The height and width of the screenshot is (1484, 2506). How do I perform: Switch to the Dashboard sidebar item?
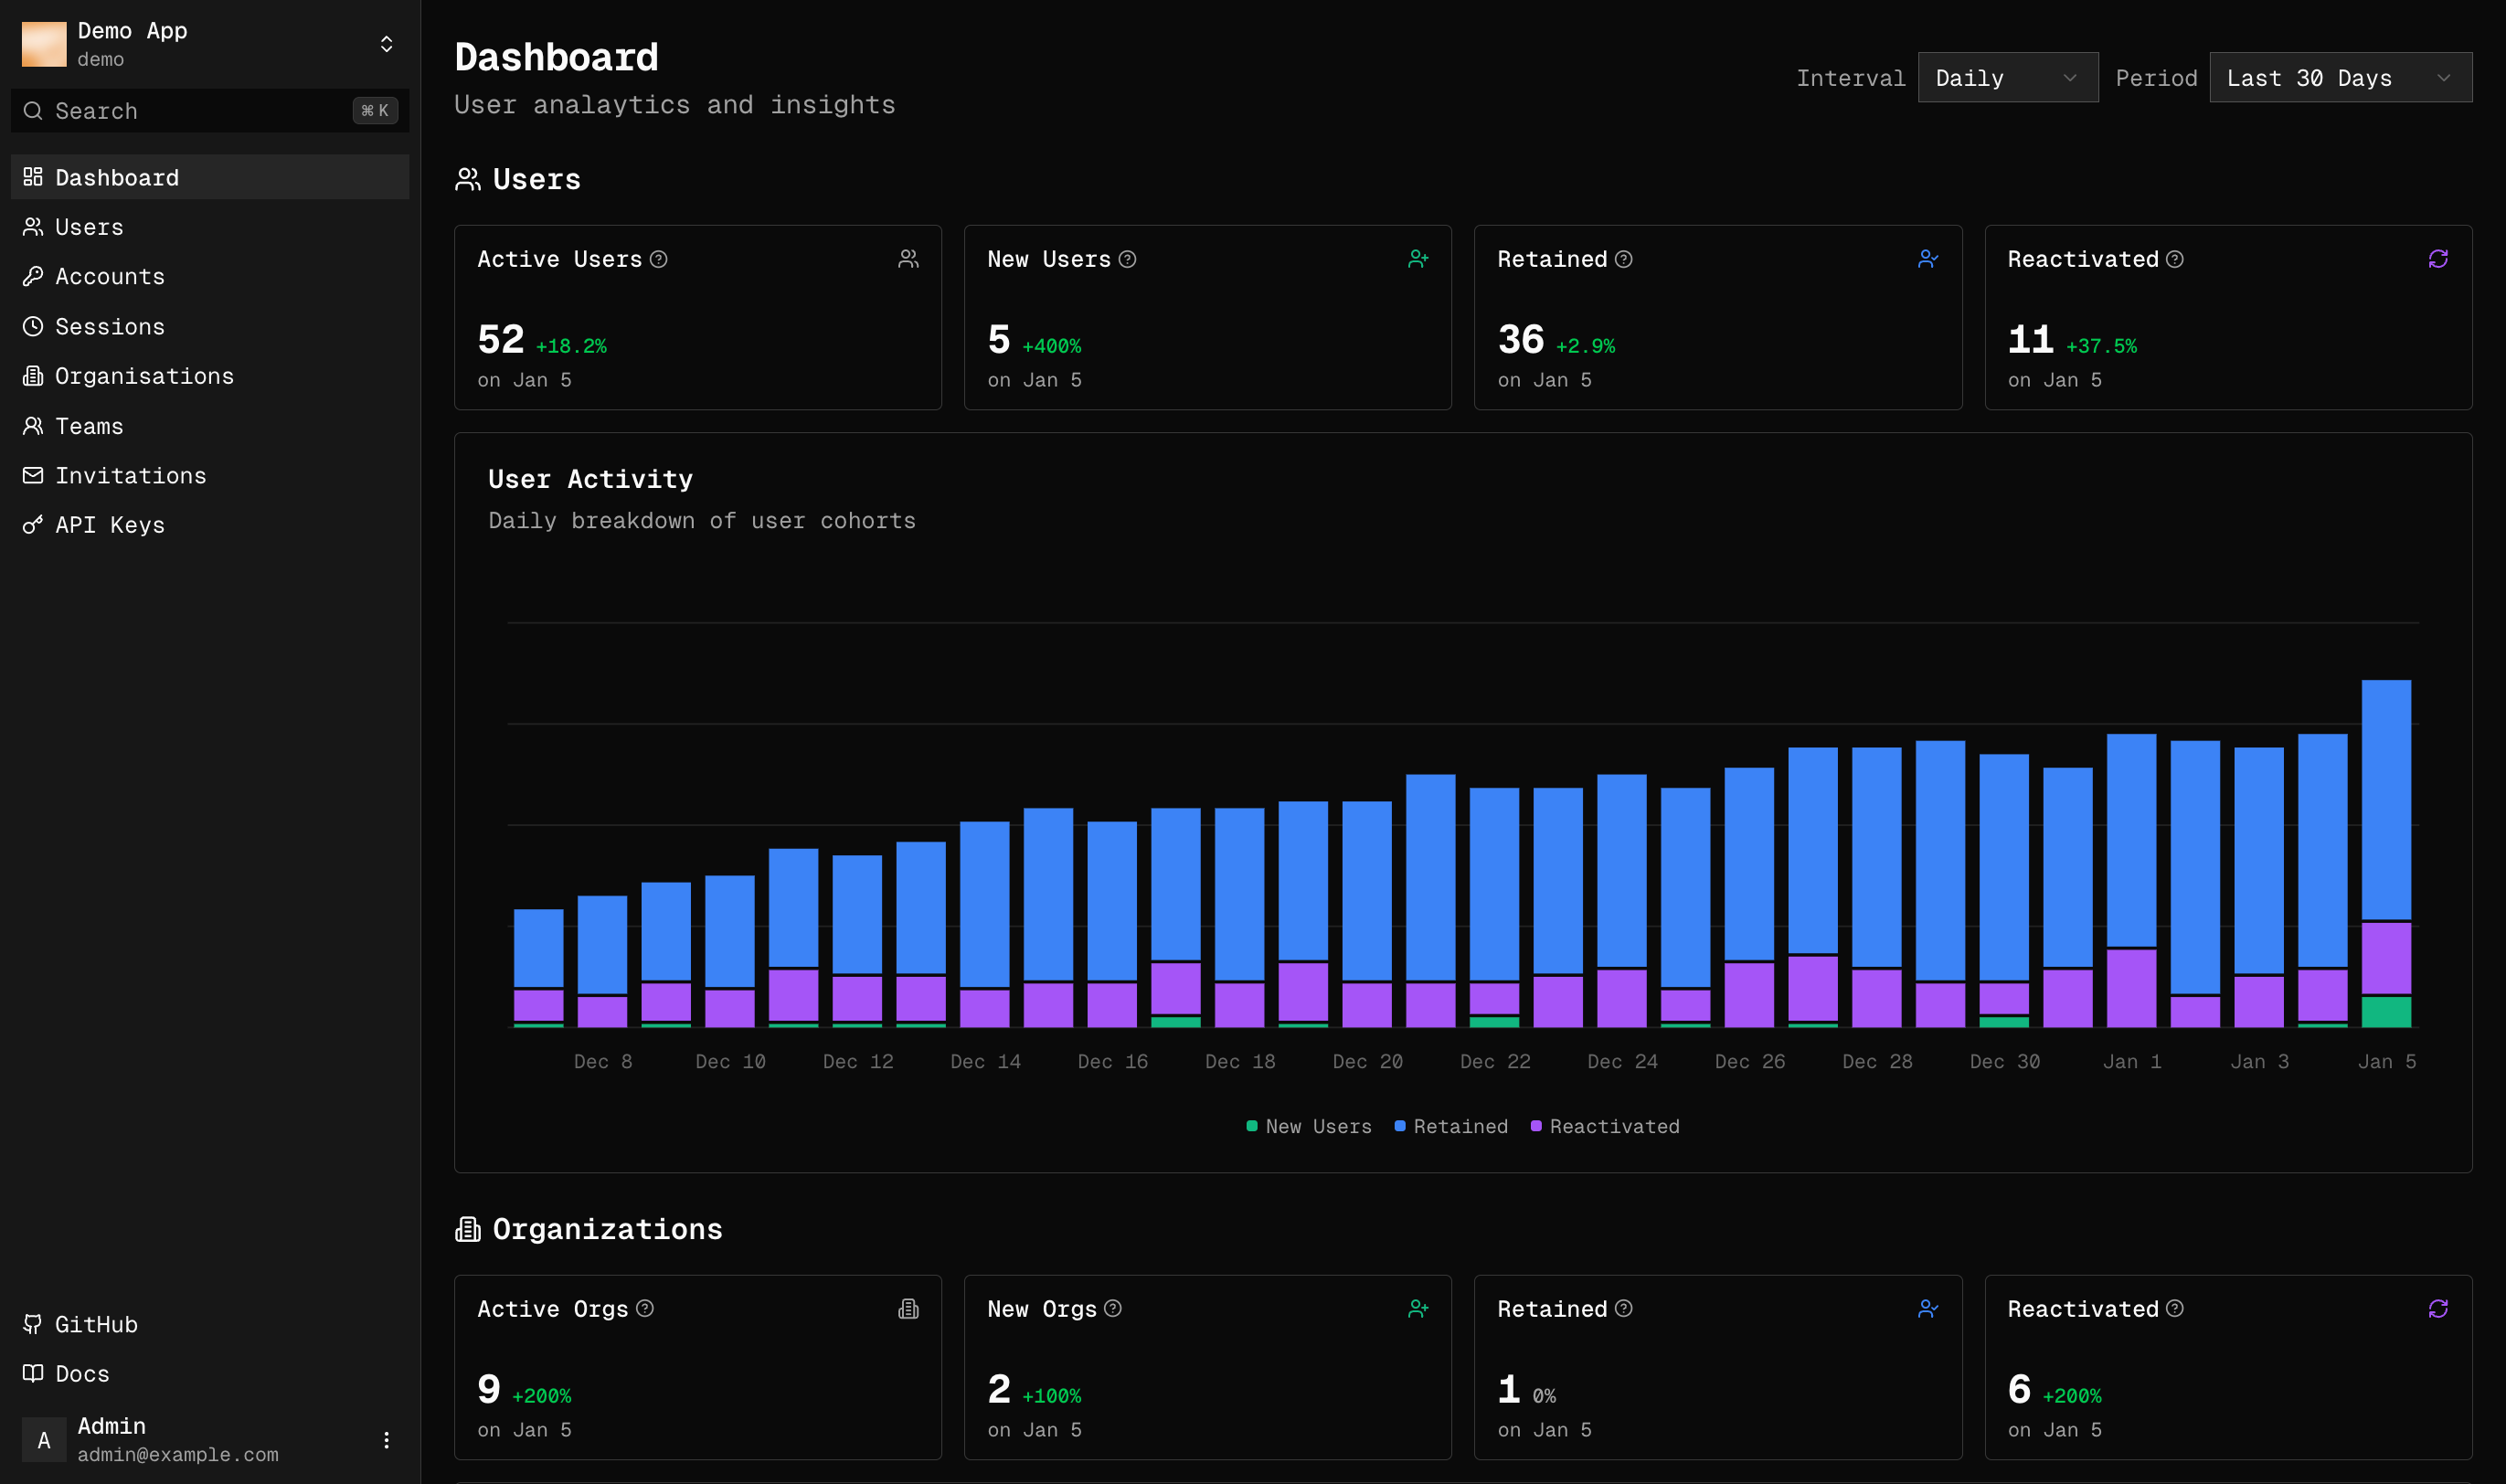[117, 177]
